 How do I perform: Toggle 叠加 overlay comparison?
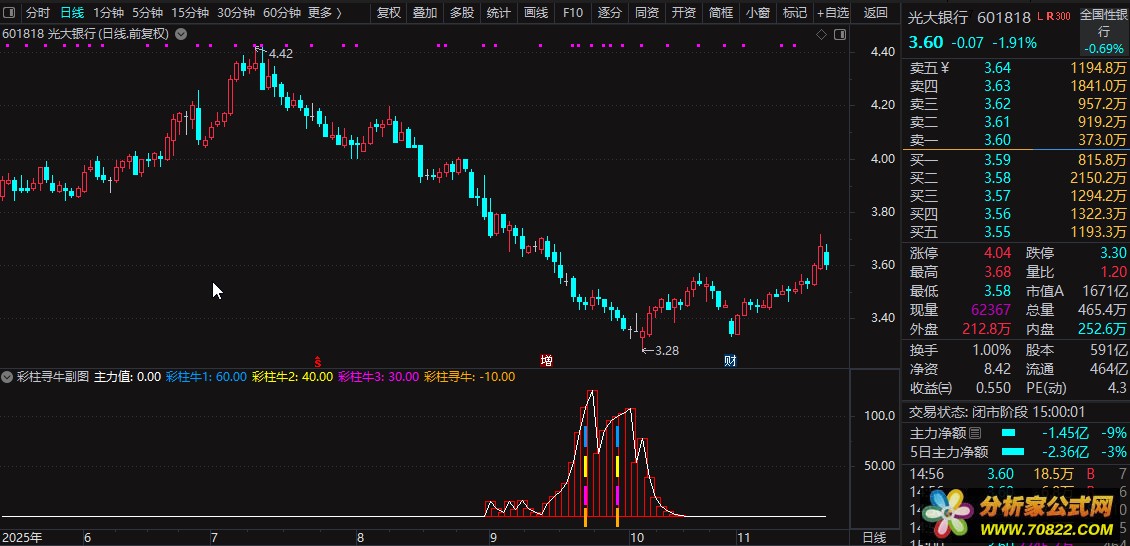click(425, 13)
